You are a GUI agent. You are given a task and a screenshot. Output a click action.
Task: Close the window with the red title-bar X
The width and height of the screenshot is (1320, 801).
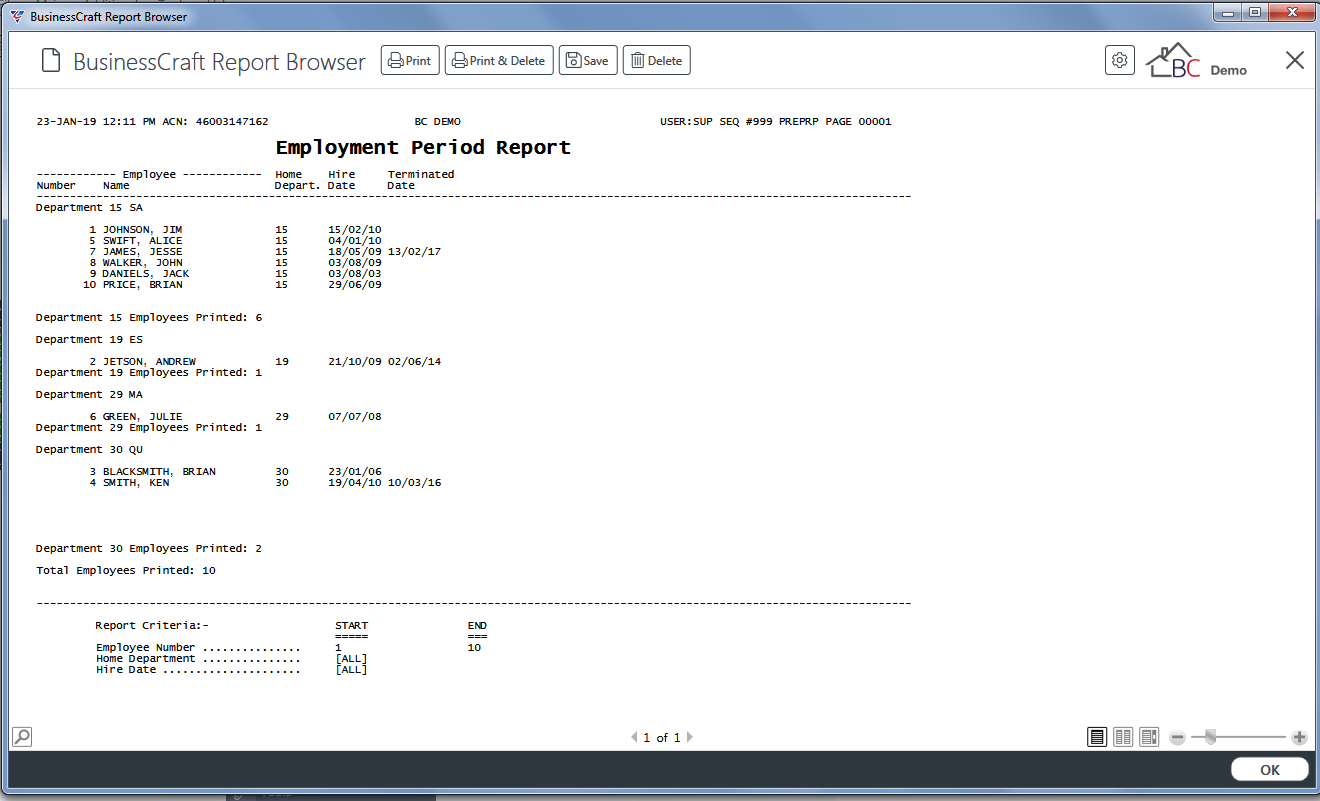1291,13
